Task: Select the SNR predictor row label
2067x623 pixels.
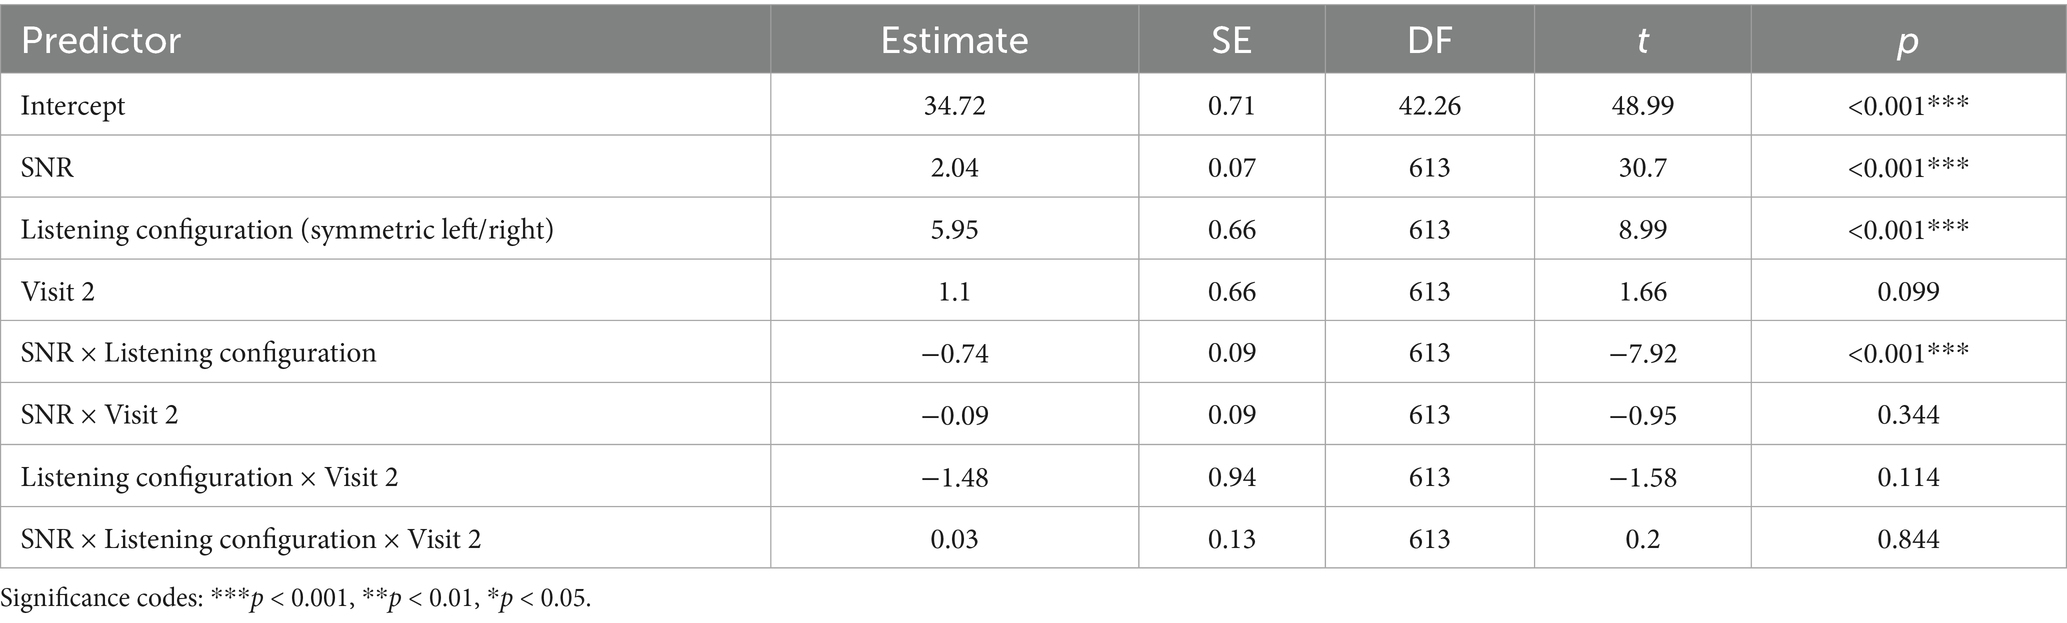Action: (x=47, y=167)
